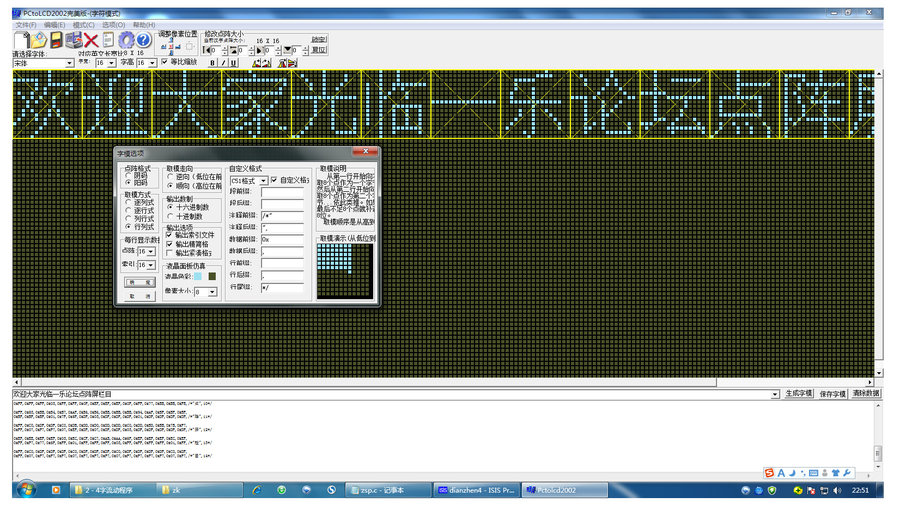Toggle bold with the B button
The image size is (900, 509).
pyautogui.click(x=212, y=62)
